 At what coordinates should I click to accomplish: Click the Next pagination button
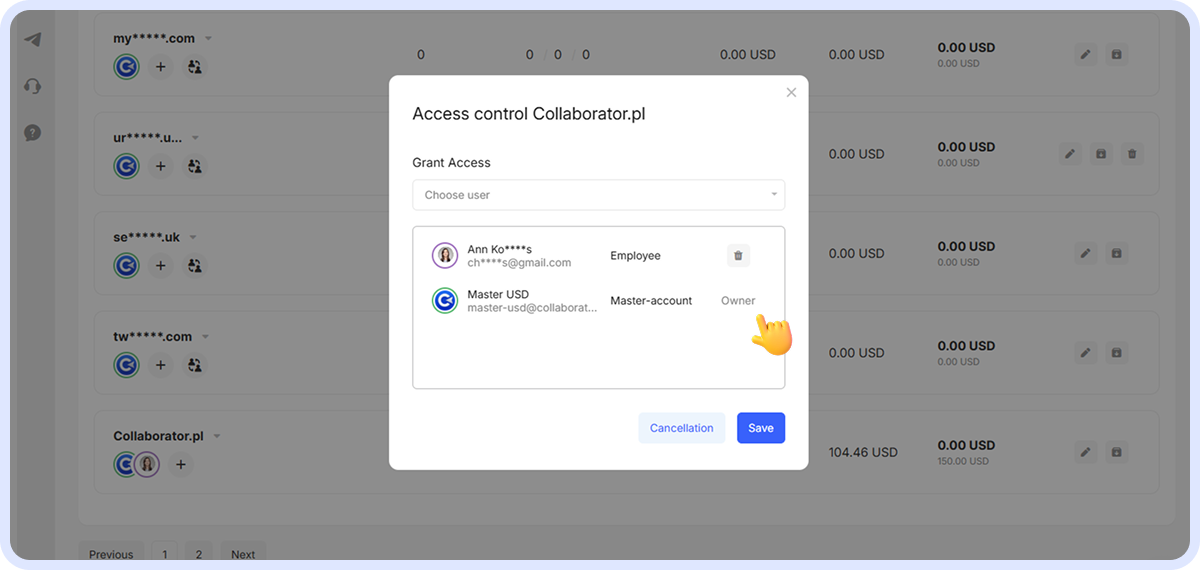pyautogui.click(x=243, y=554)
